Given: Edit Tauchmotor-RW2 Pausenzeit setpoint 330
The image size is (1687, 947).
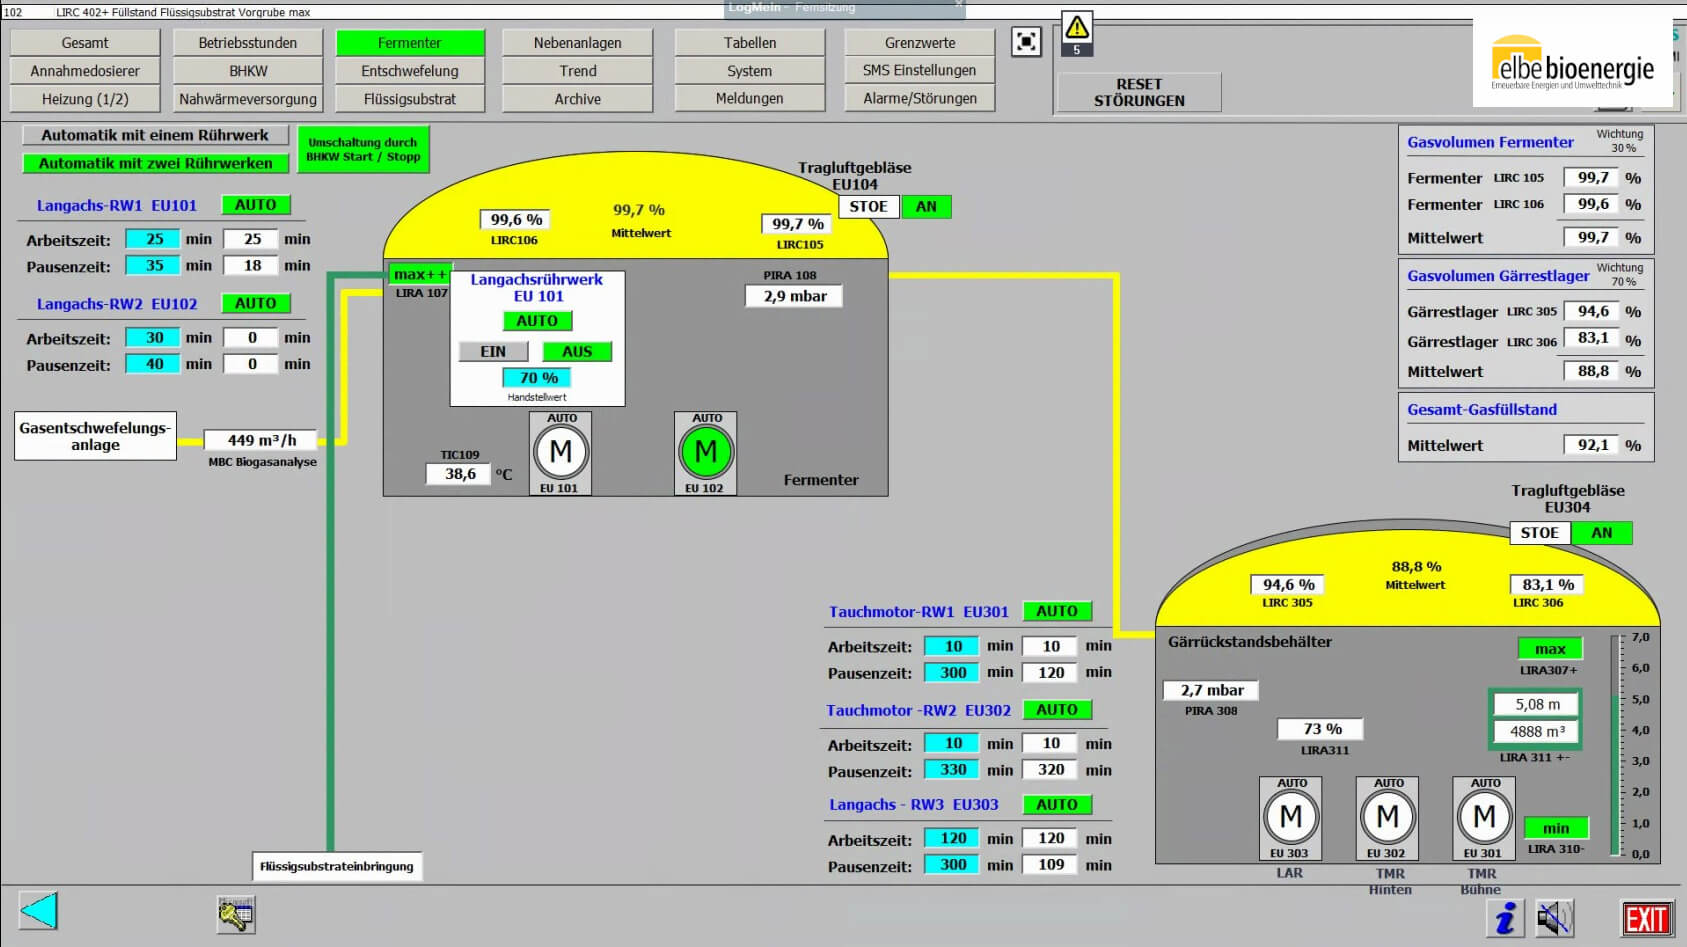Looking at the screenshot, I should pyautogui.click(x=952, y=770).
